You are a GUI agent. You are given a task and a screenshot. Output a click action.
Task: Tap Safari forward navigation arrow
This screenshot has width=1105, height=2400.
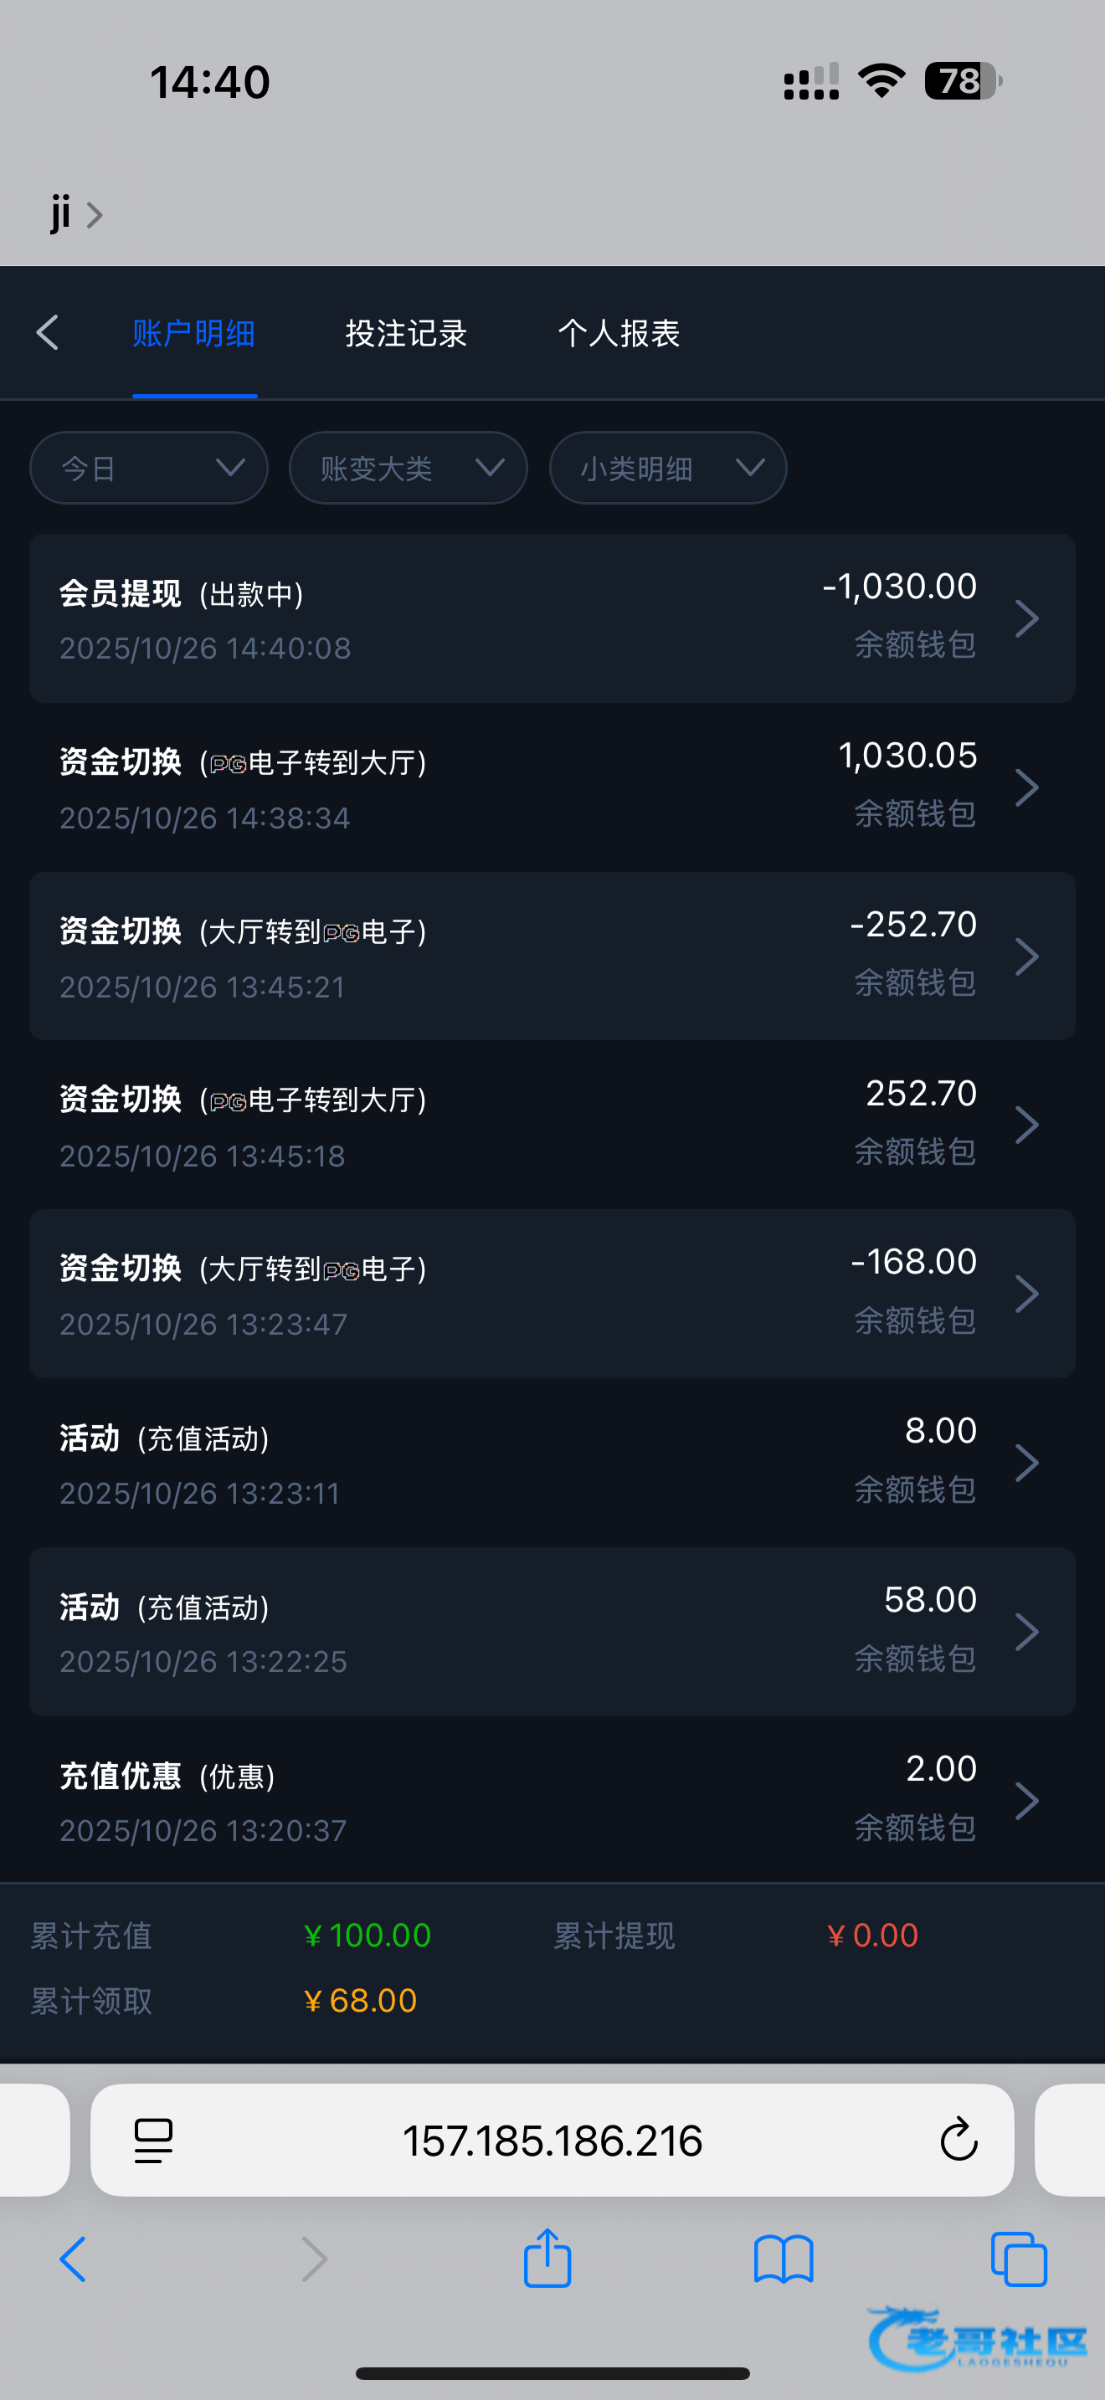coord(314,2259)
